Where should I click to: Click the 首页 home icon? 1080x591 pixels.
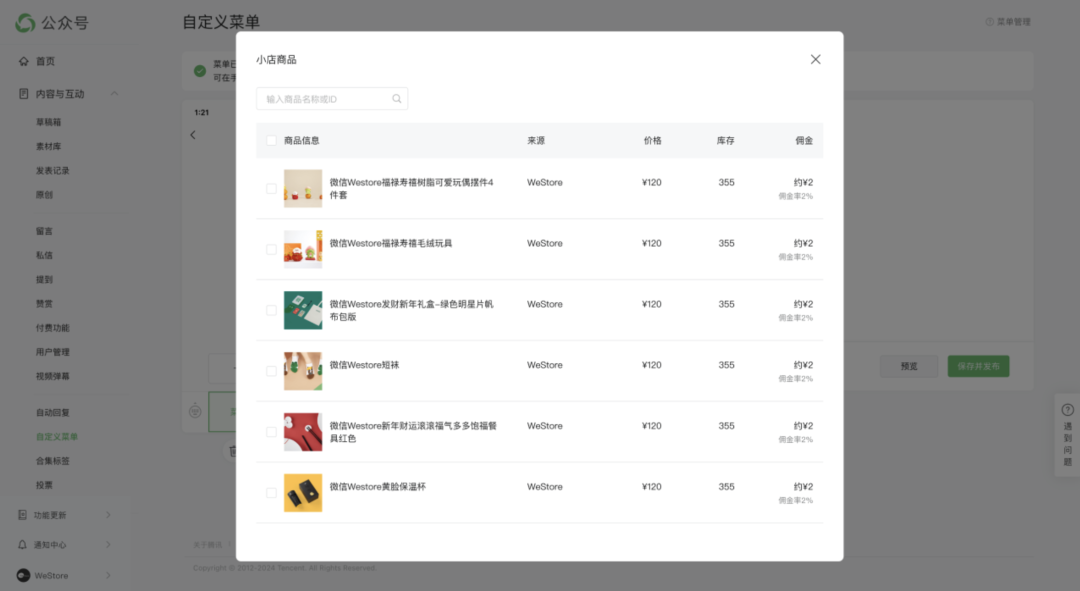(23, 61)
